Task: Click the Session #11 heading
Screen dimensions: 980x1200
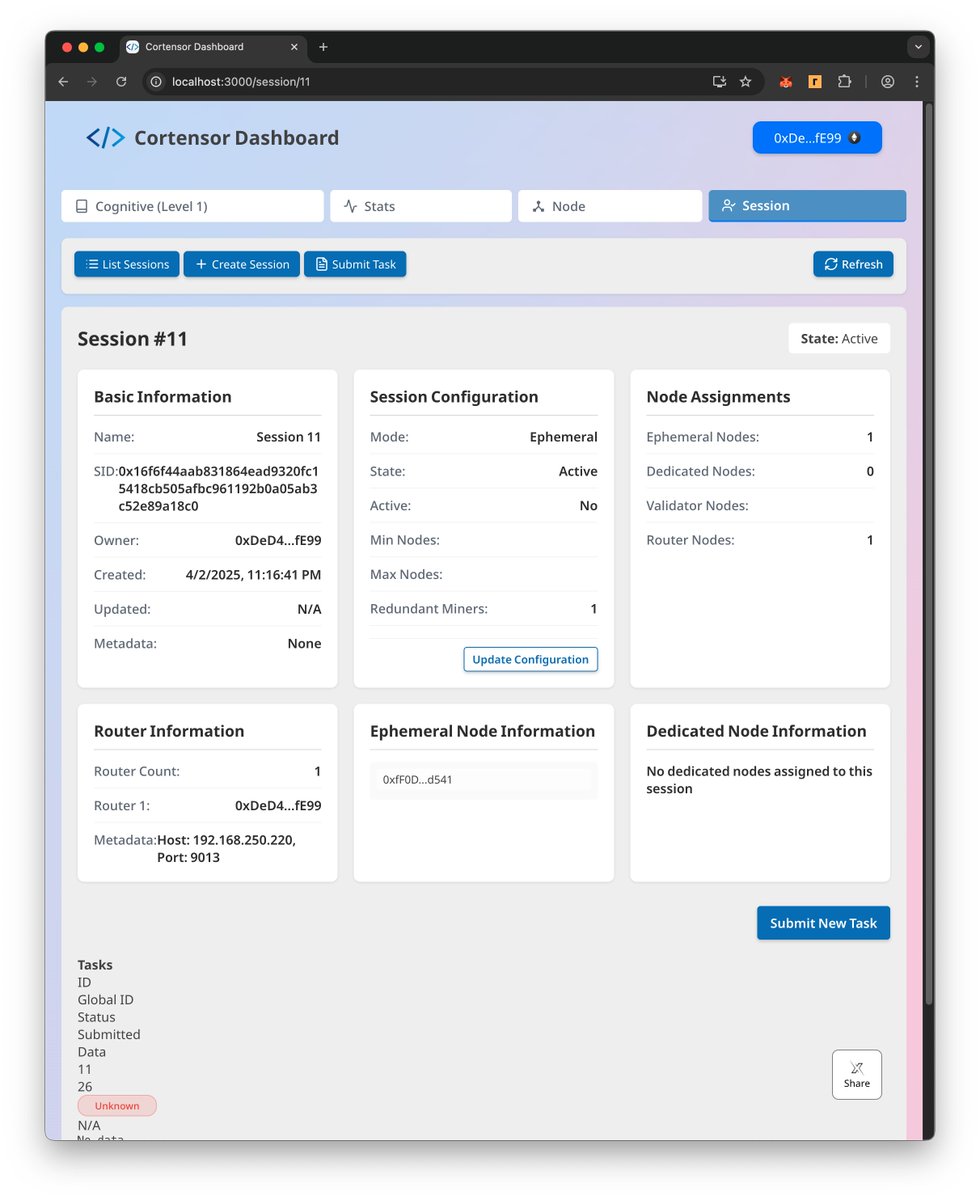Action: click(133, 339)
